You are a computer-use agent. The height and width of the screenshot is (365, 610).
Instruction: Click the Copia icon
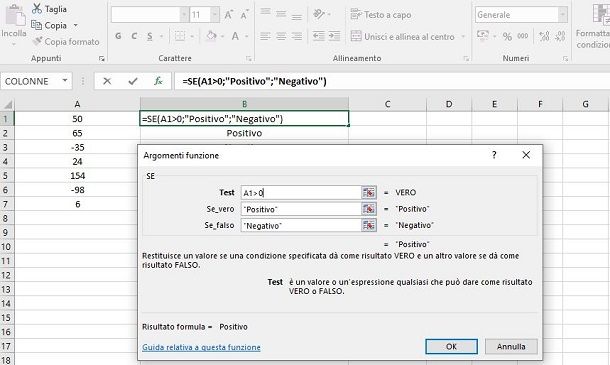[37, 25]
